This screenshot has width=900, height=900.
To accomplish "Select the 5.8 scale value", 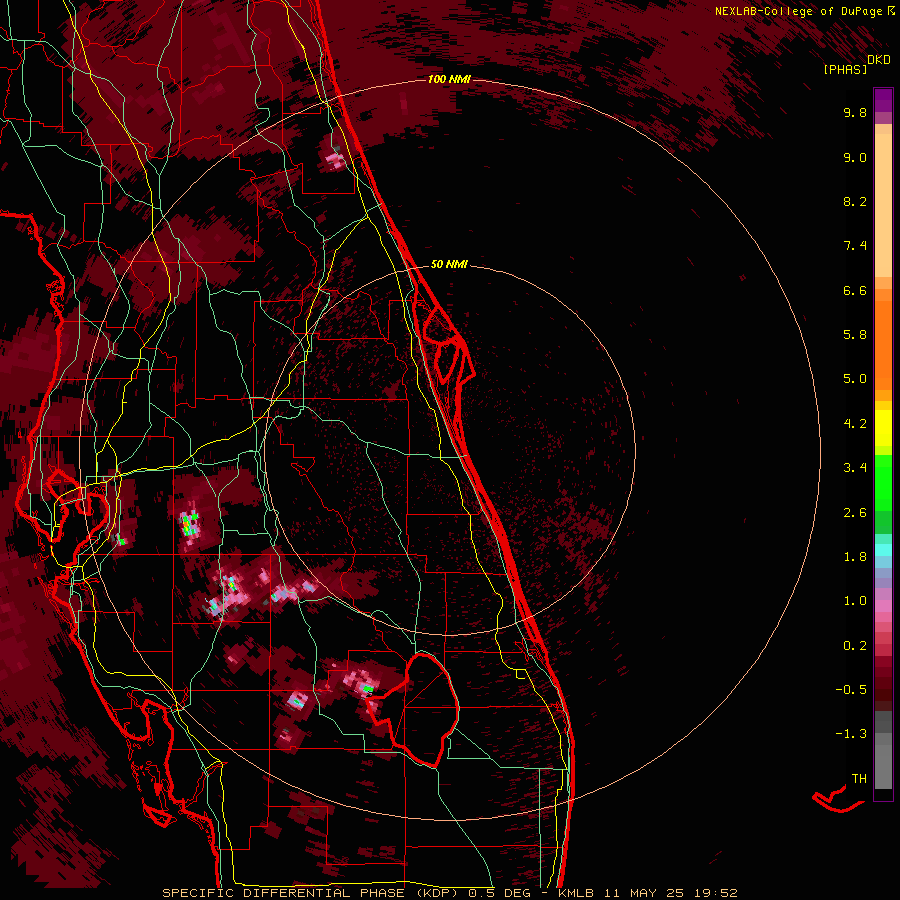I will point(855,335).
